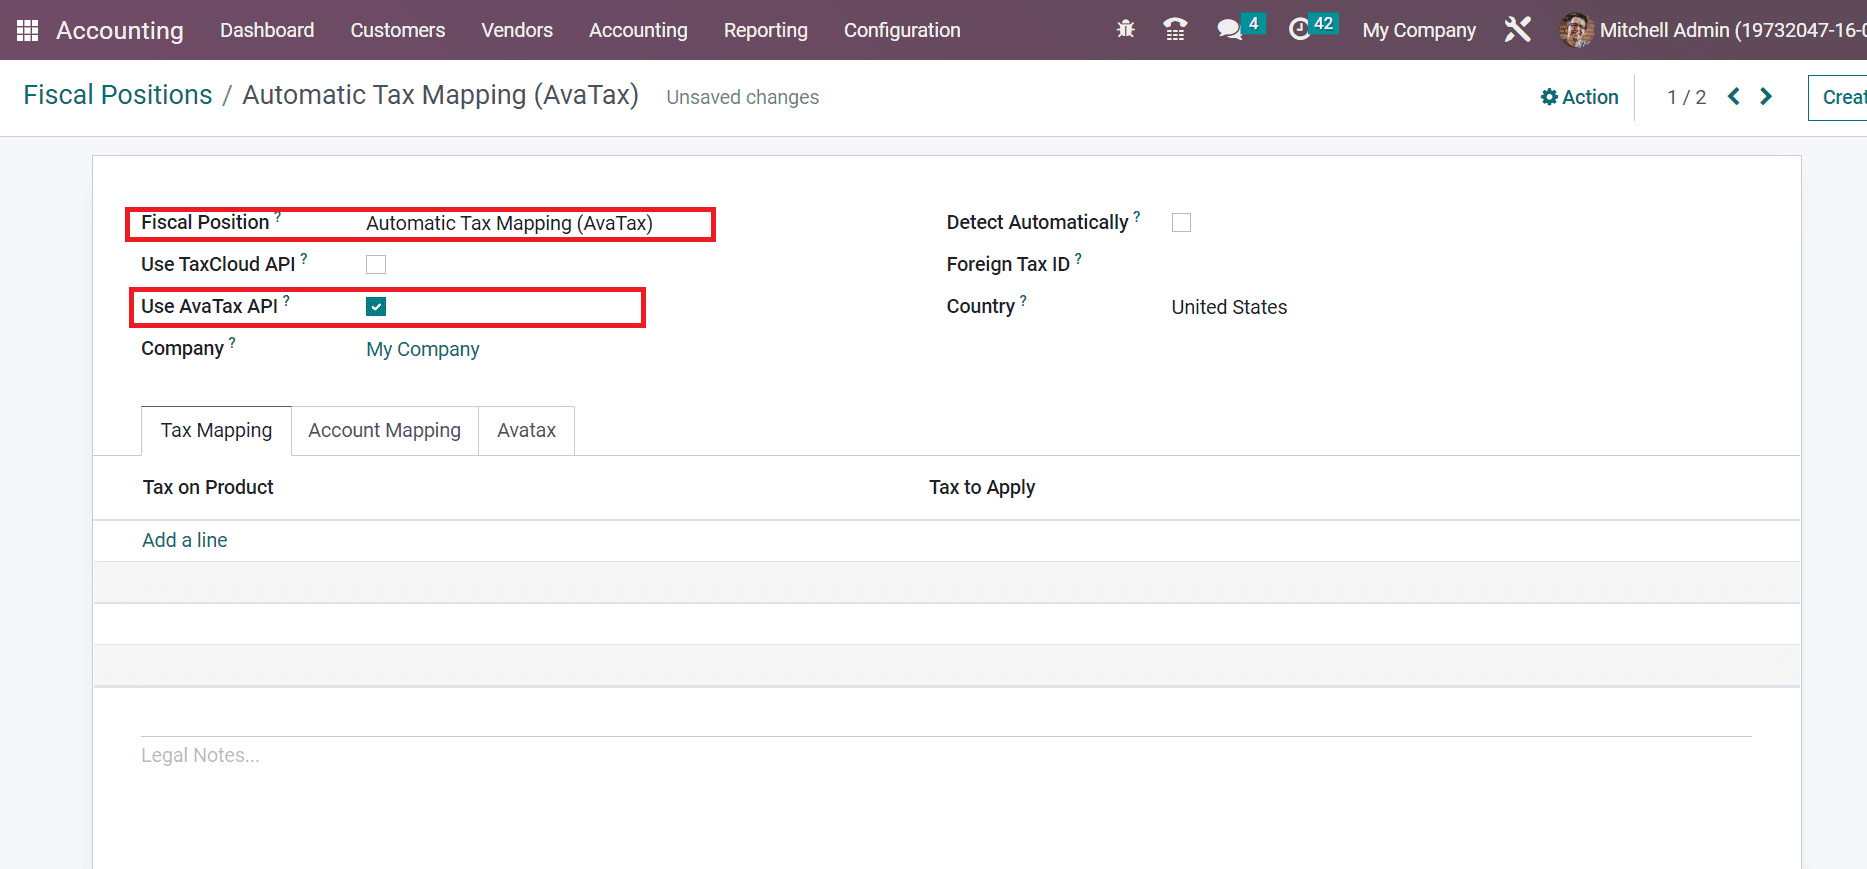Switch to the Account Mapping tab
This screenshot has height=869, width=1867.
pyautogui.click(x=385, y=431)
